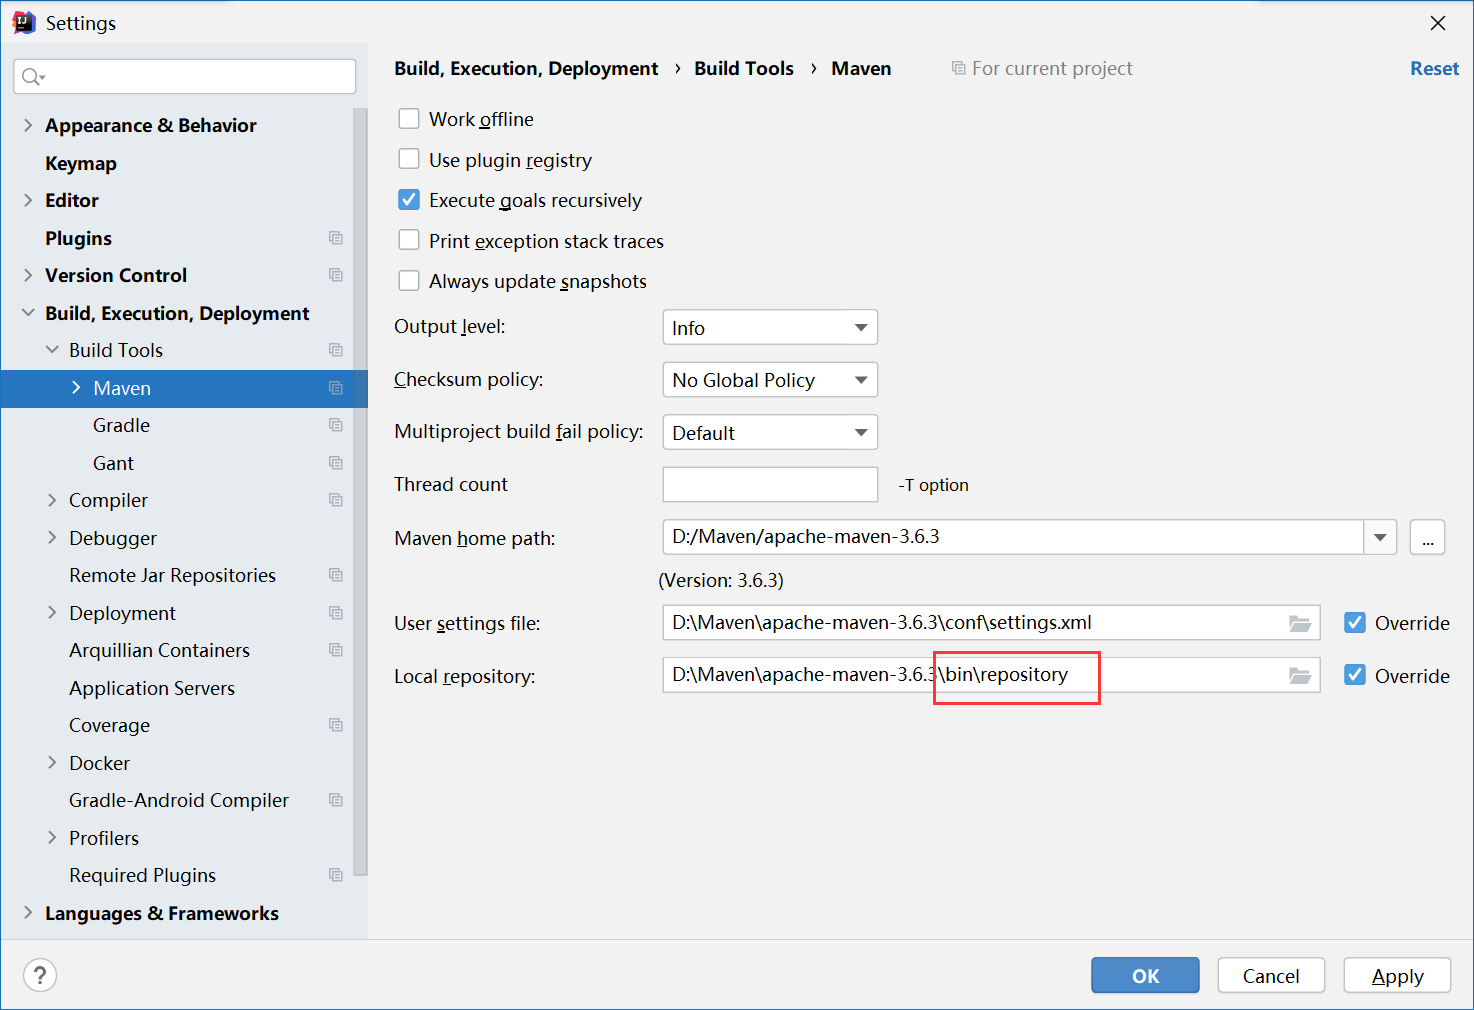Click the Thread count input field
The image size is (1474, 1010).
[x=770, y=484]
